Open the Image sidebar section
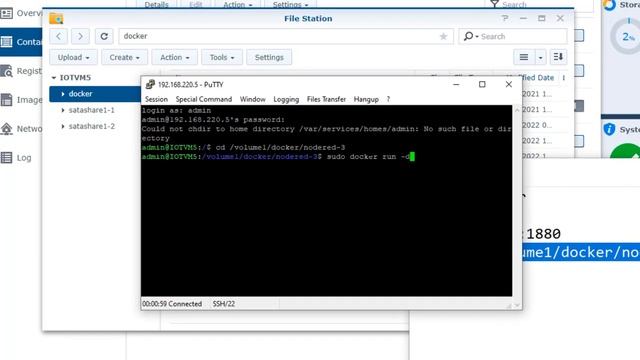Screen dimensions: 640x360 [21, 100]
